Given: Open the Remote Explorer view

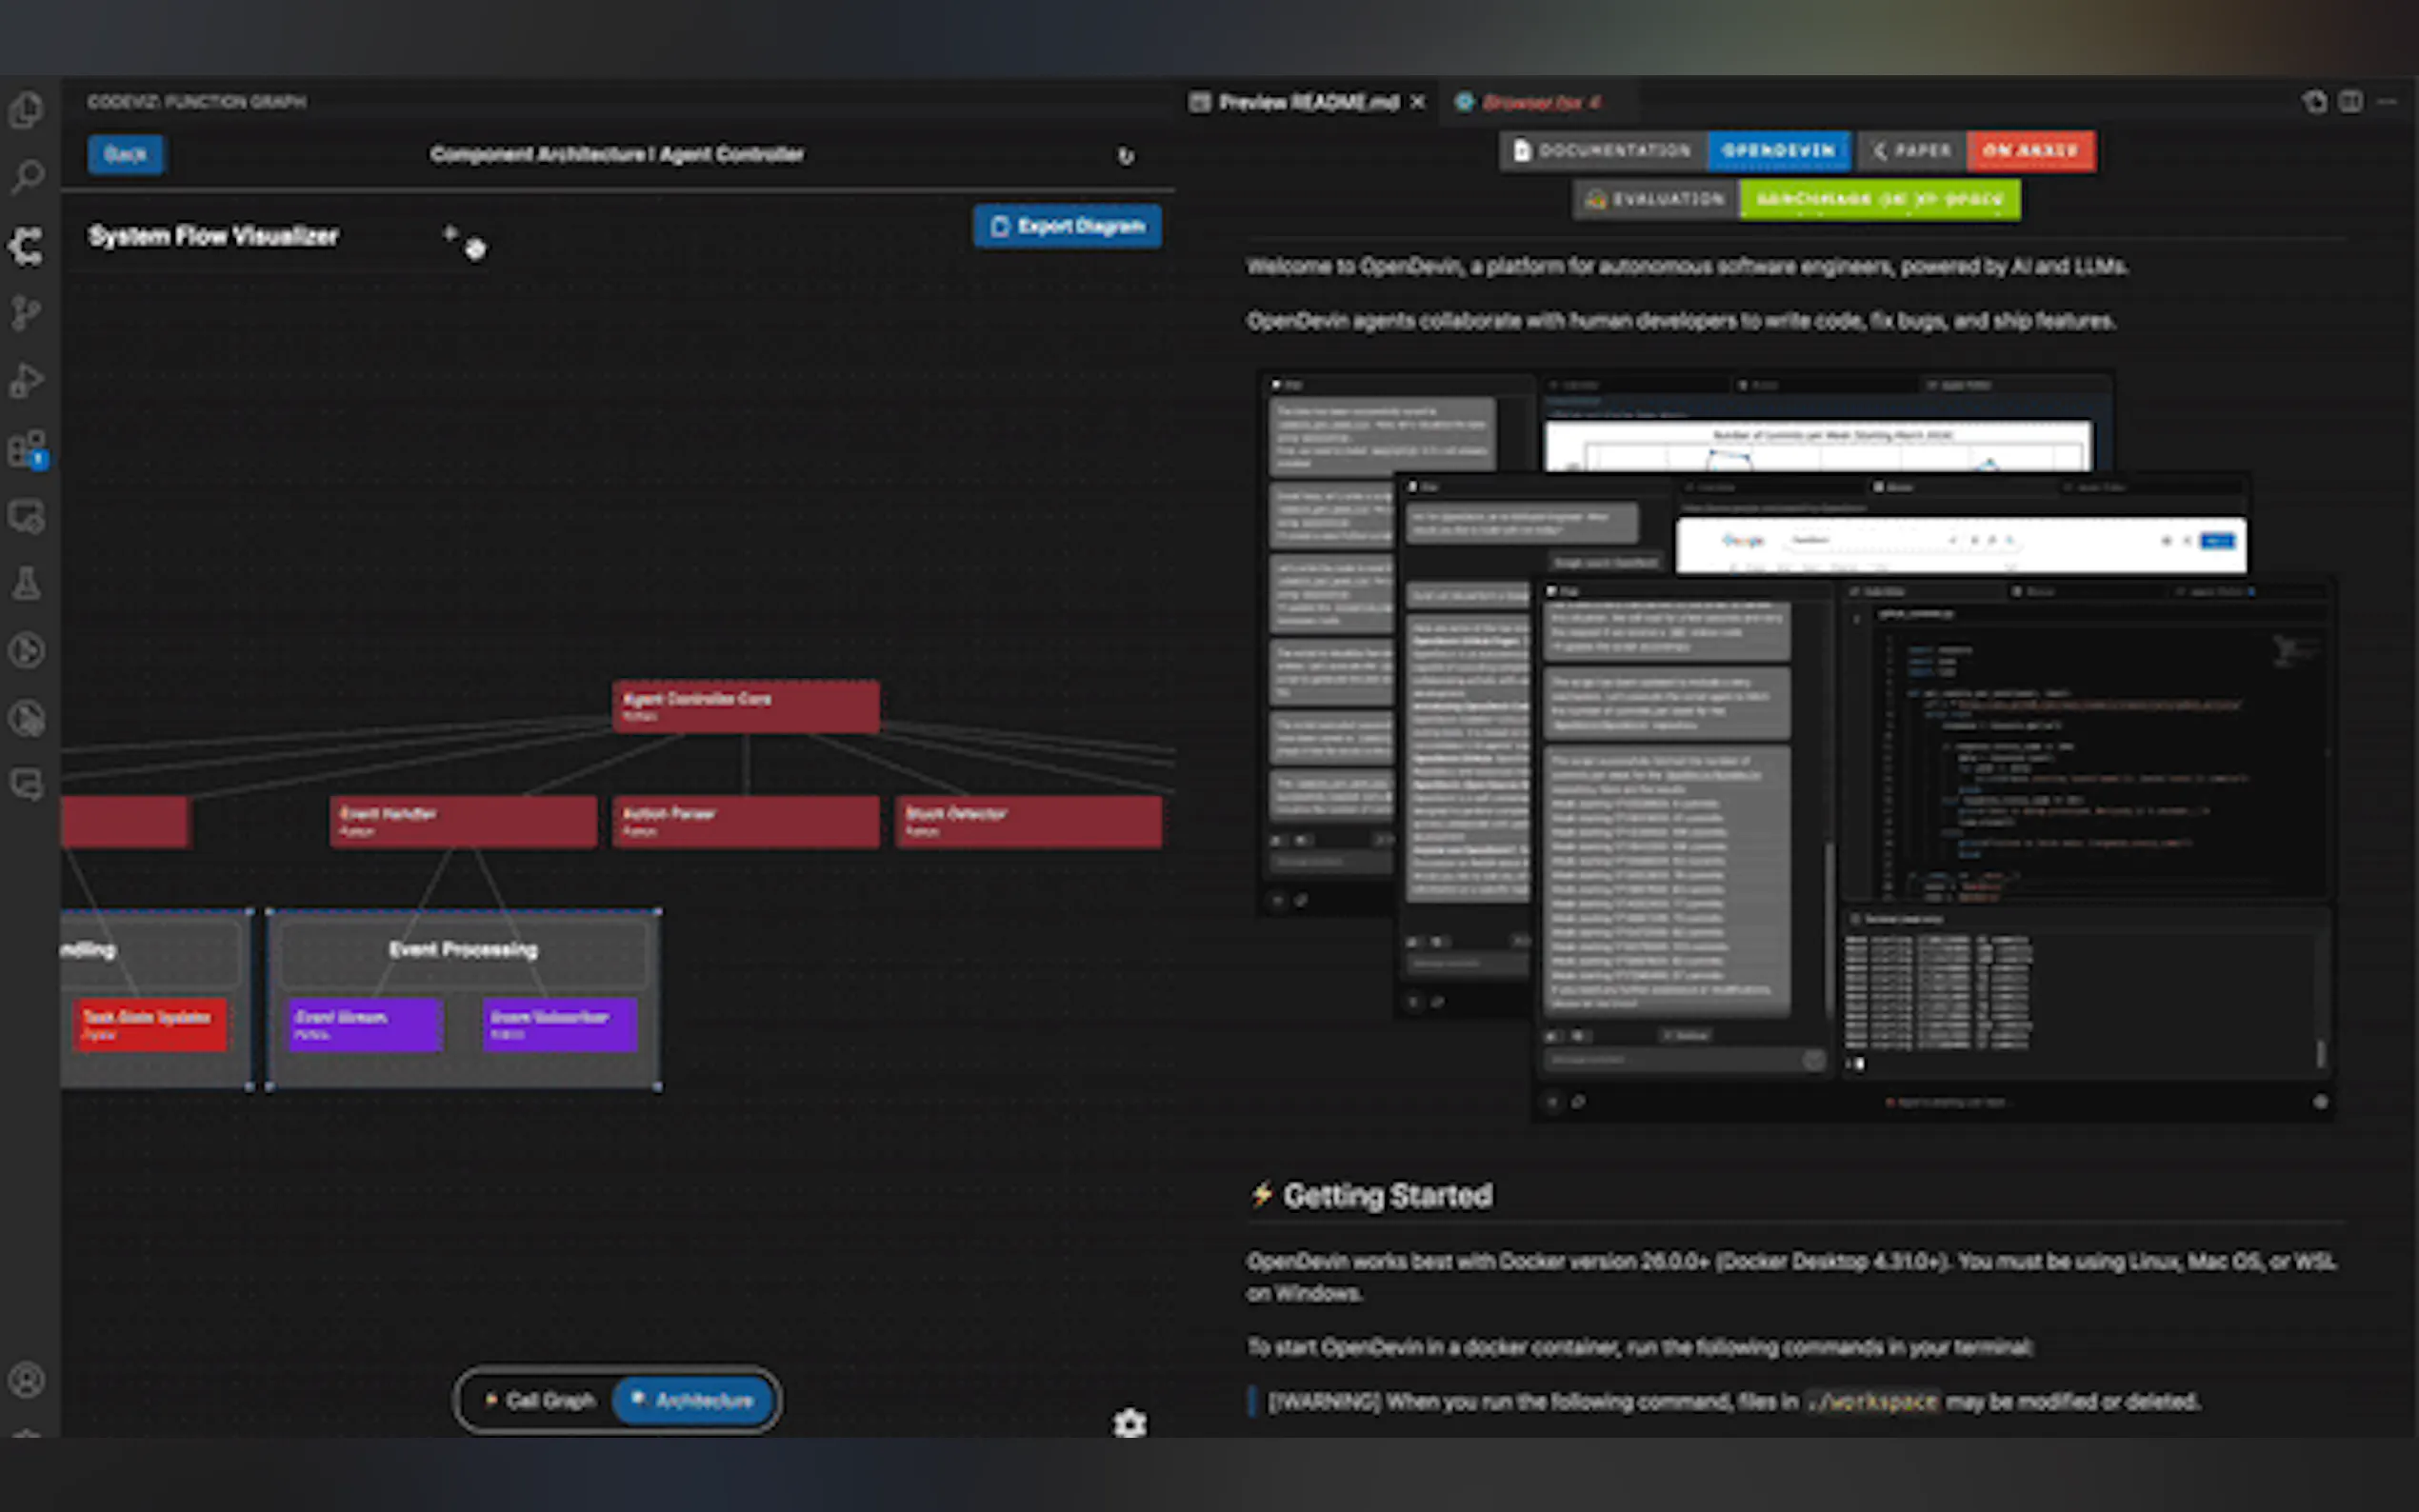Looking at the screenshot, I should (x=27, y=517).
